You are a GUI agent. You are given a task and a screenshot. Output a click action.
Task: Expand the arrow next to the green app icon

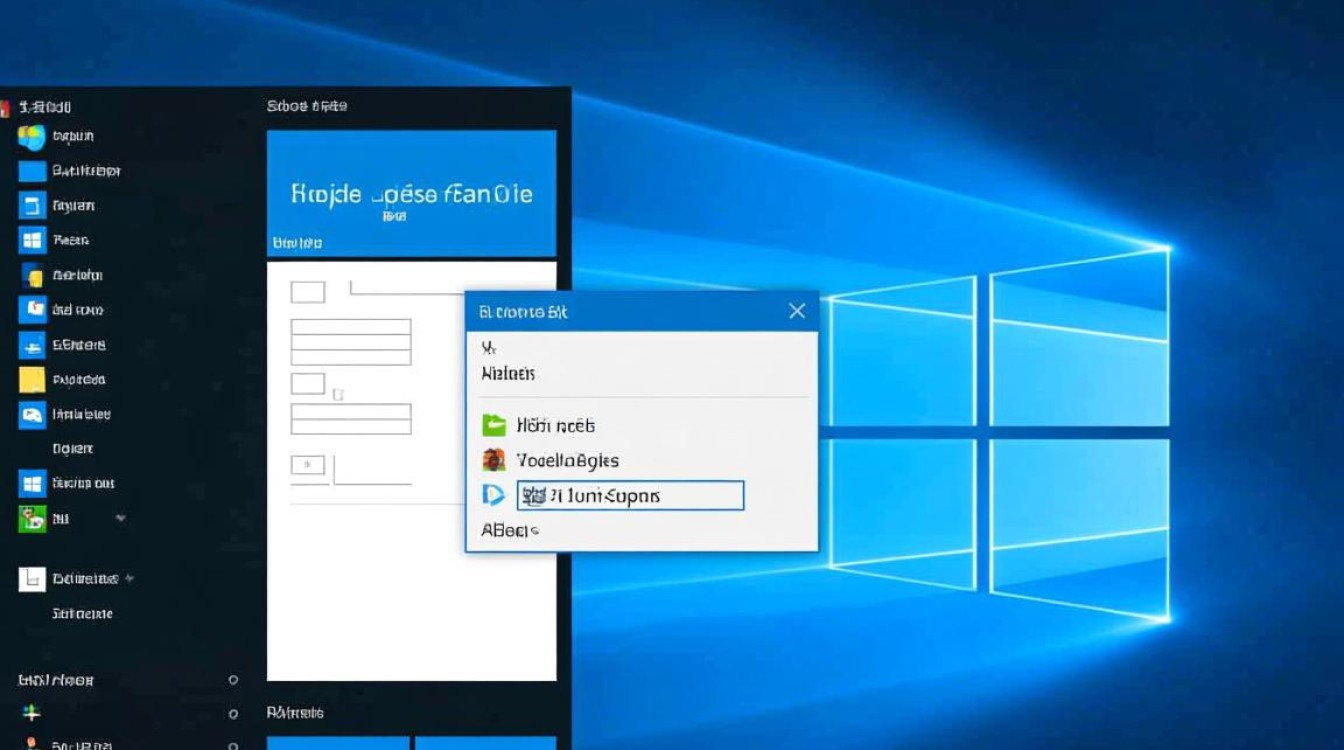tap(121, 518)
